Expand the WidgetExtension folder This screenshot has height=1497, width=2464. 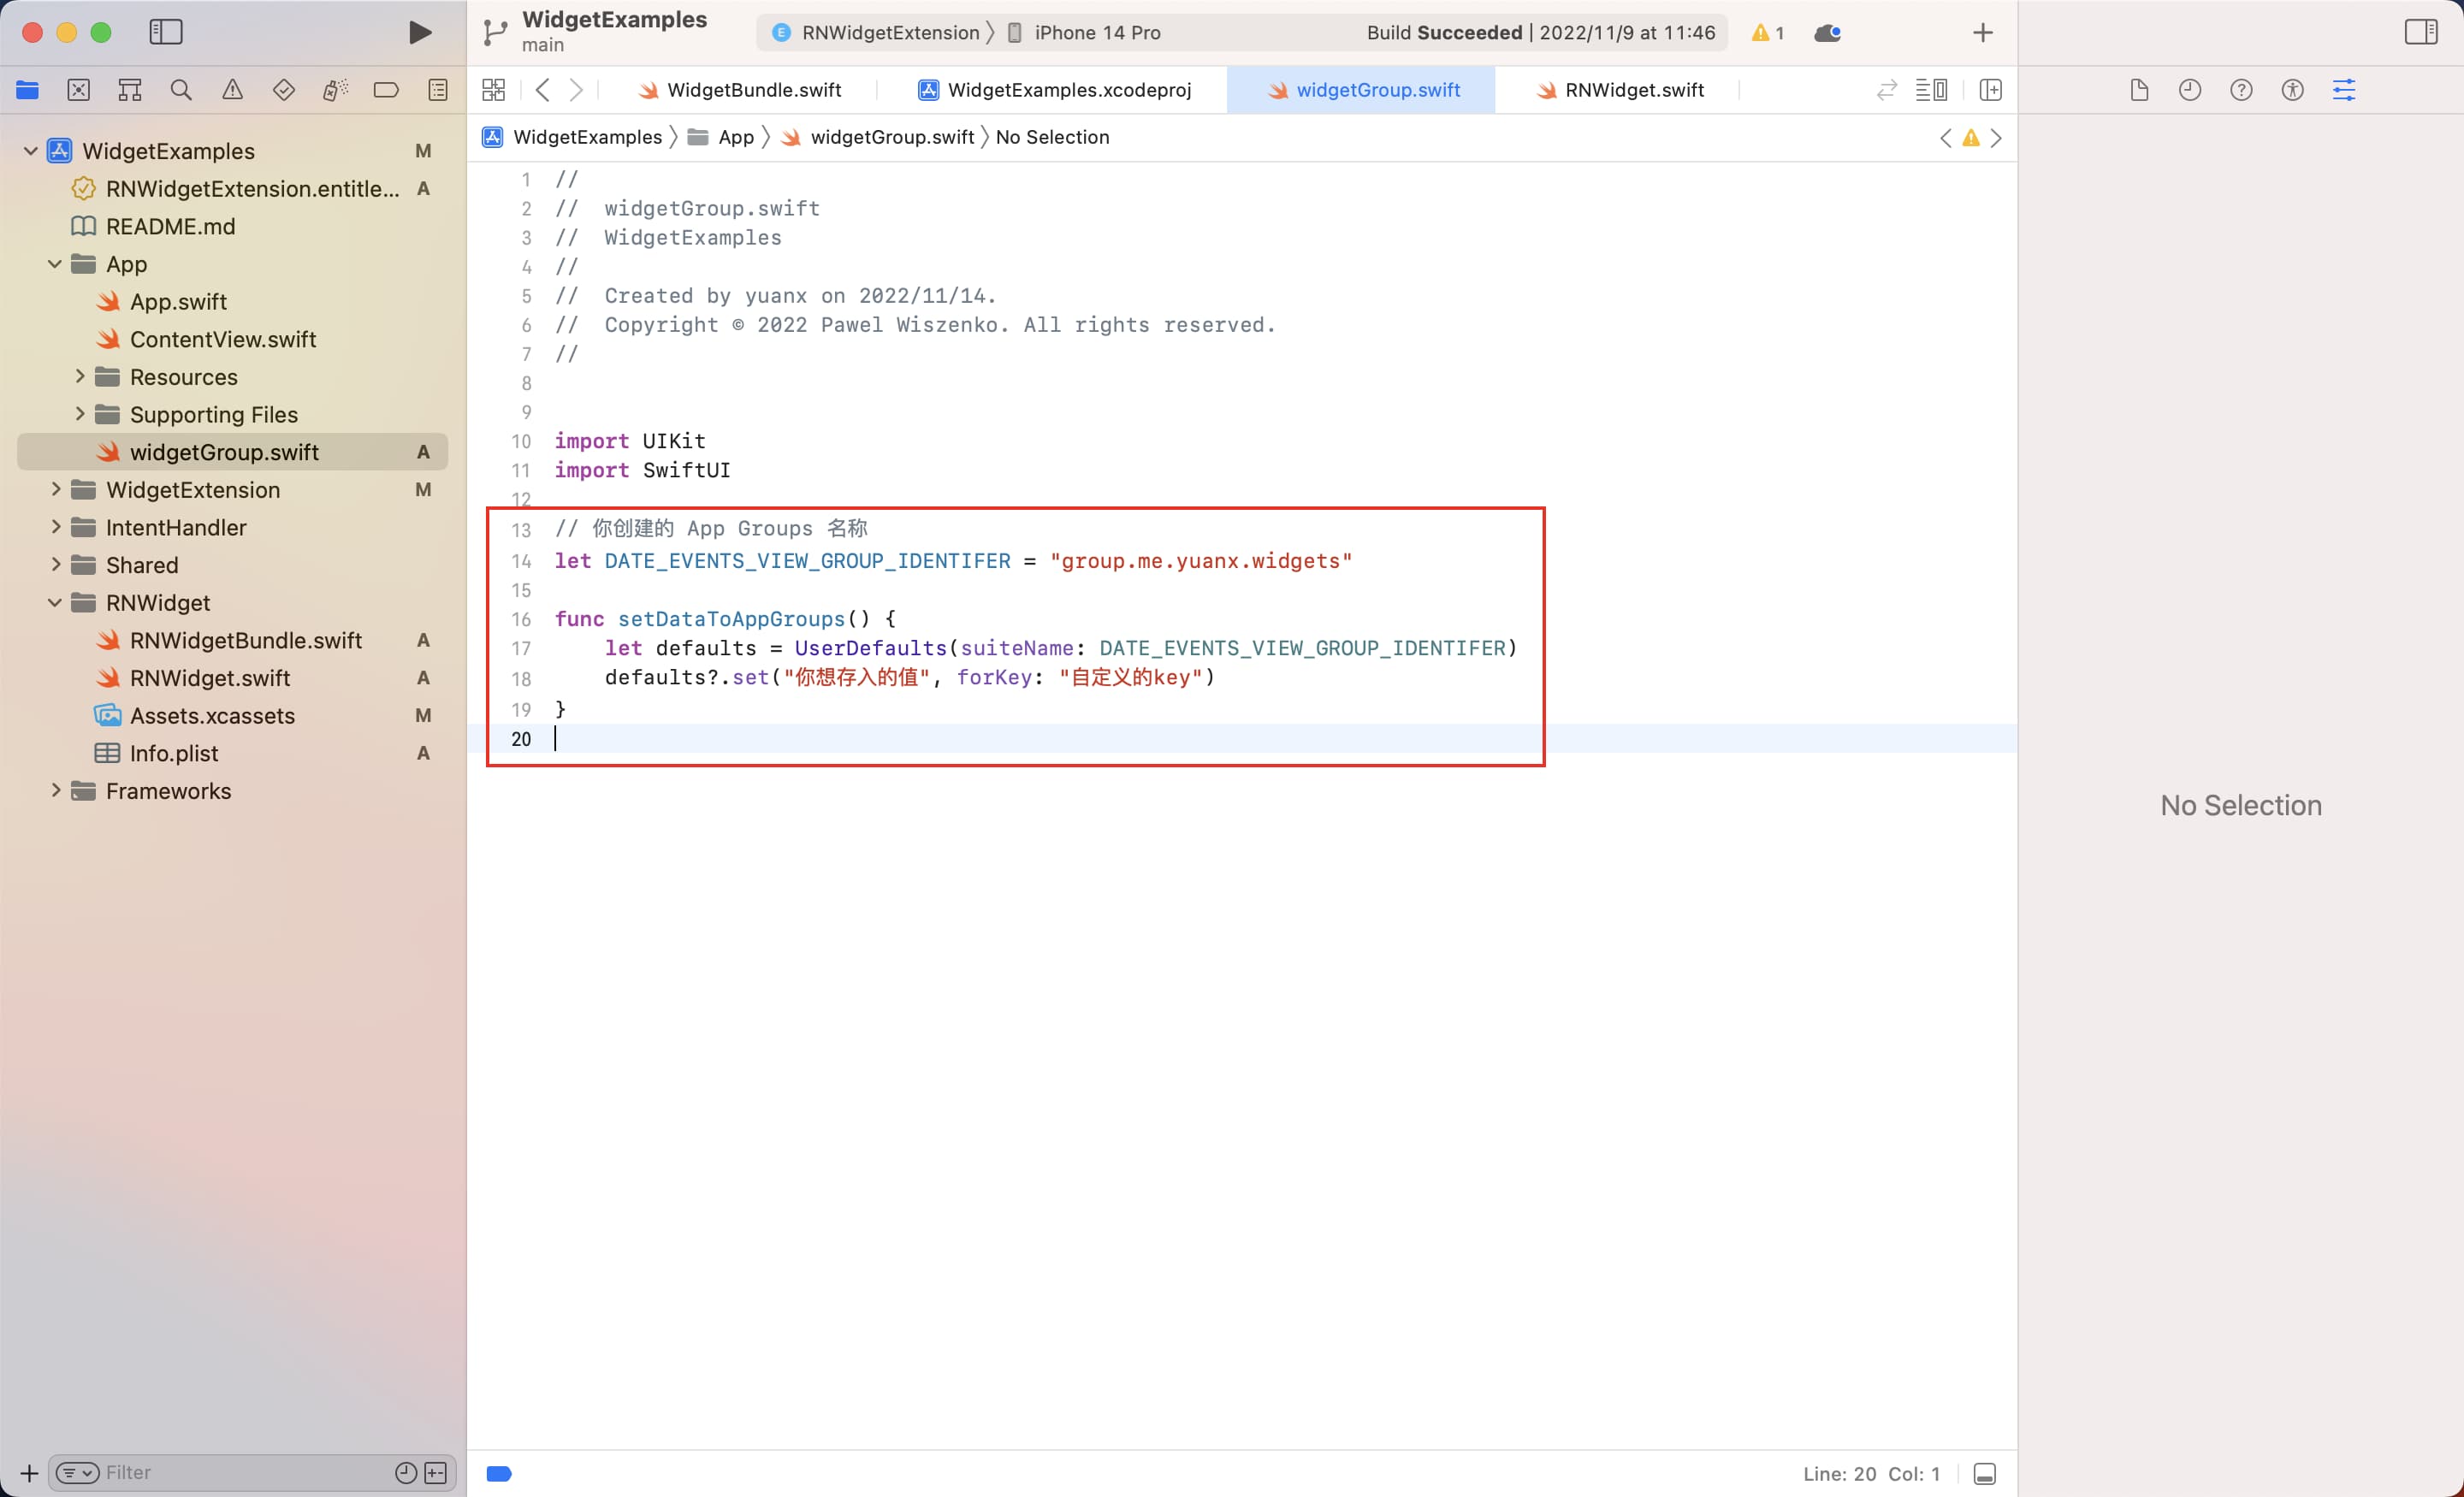[x=55, y=490]
